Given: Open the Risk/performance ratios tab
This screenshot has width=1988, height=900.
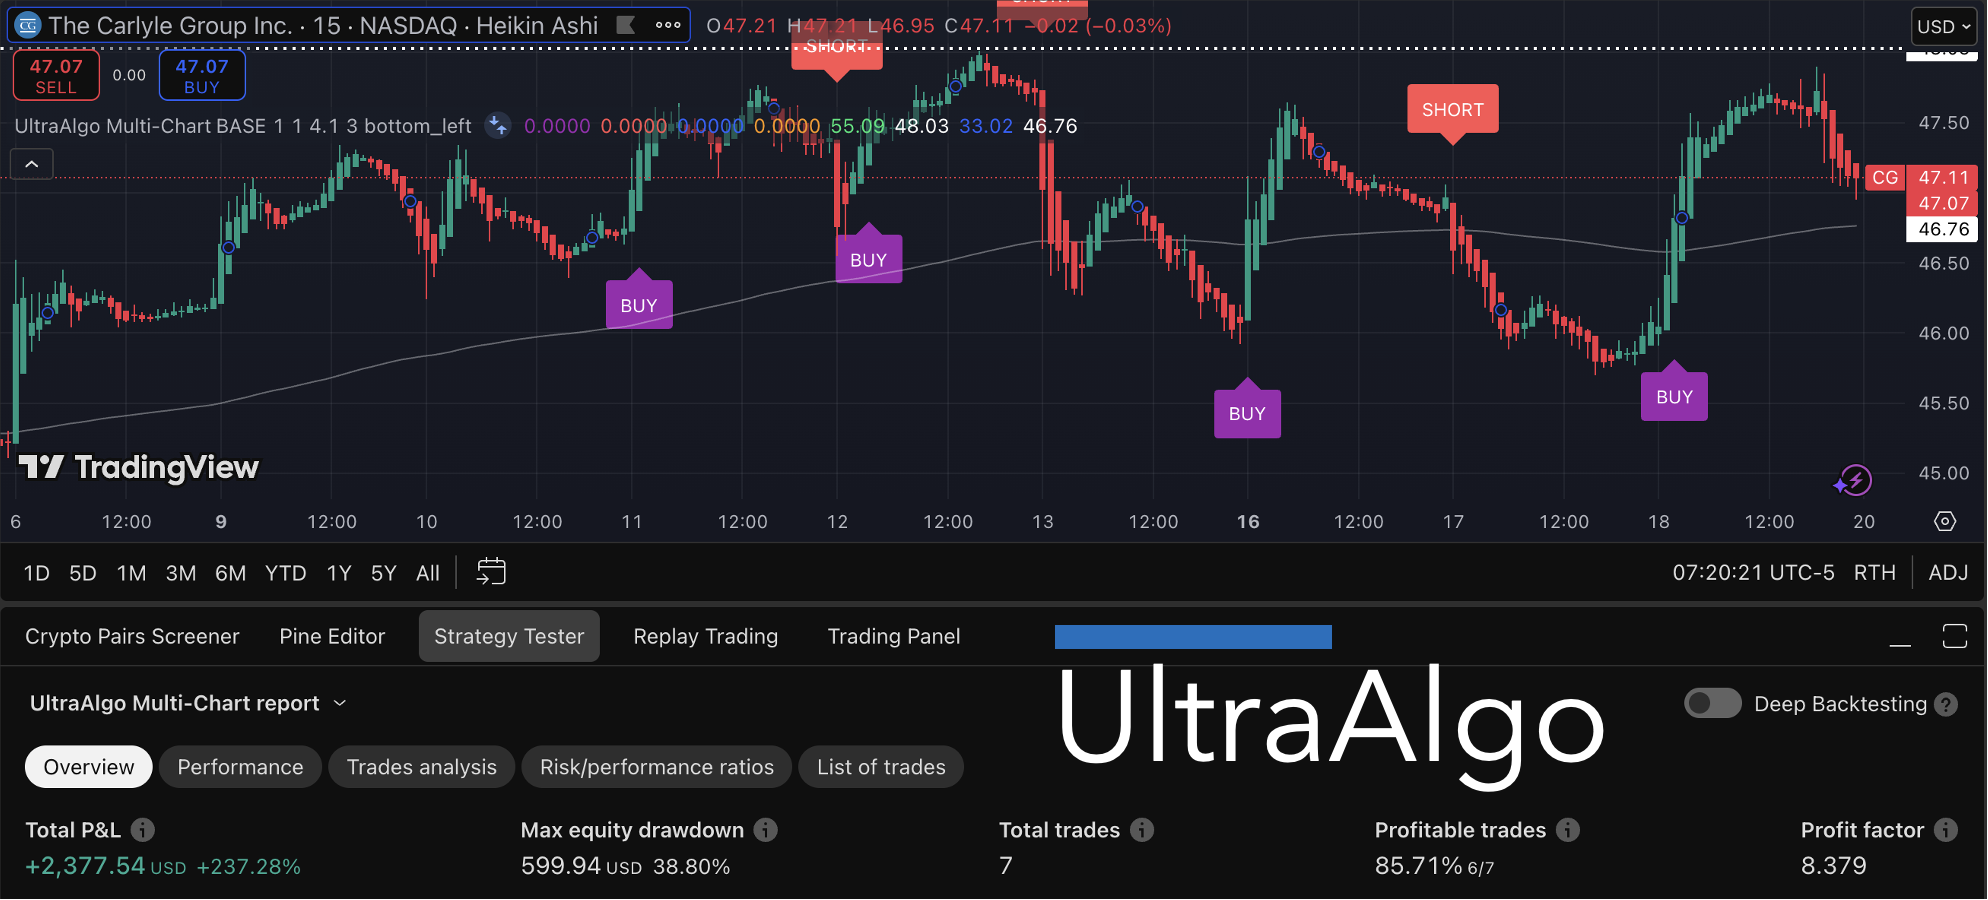Looking at the screenshot, I should (657, 767).
